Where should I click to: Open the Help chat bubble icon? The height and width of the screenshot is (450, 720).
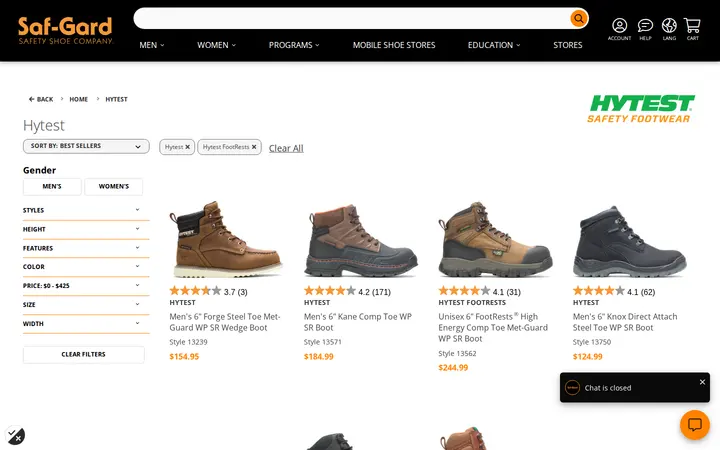pyautogui.click(x=645, y=29)
